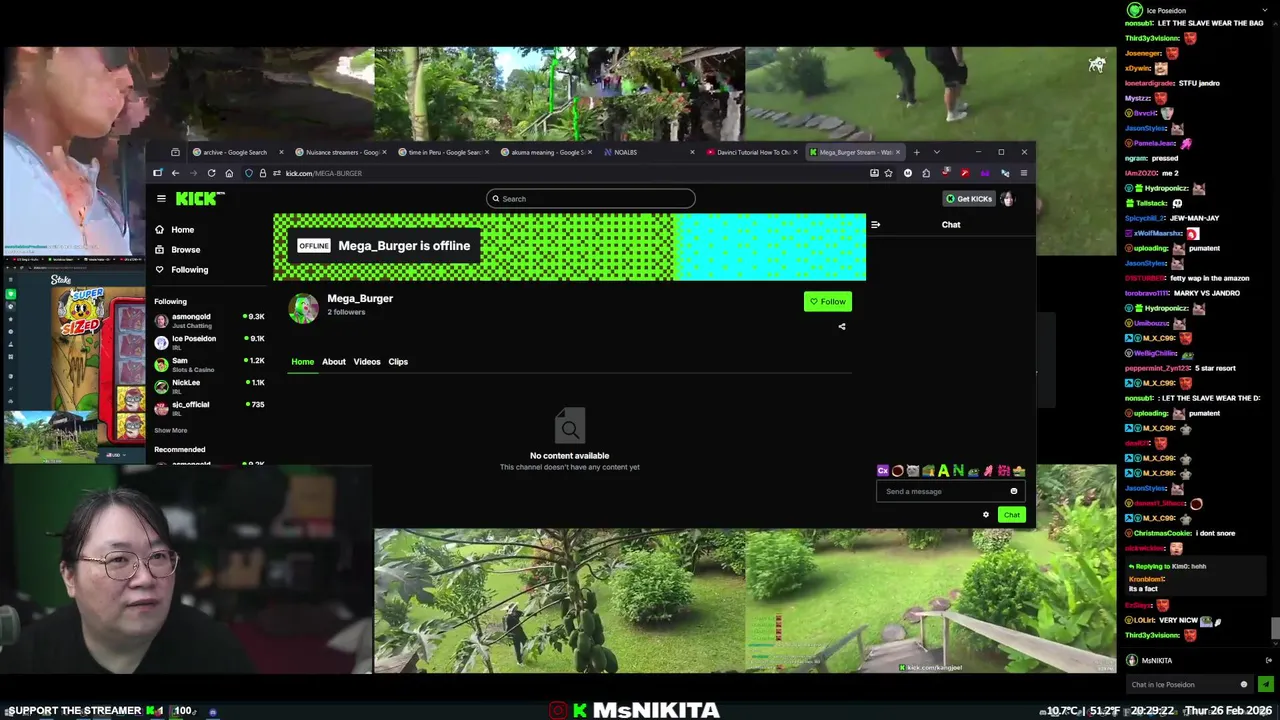
Task: Click Kronblom1 username in stream chat
Action: coord(1147,579)
